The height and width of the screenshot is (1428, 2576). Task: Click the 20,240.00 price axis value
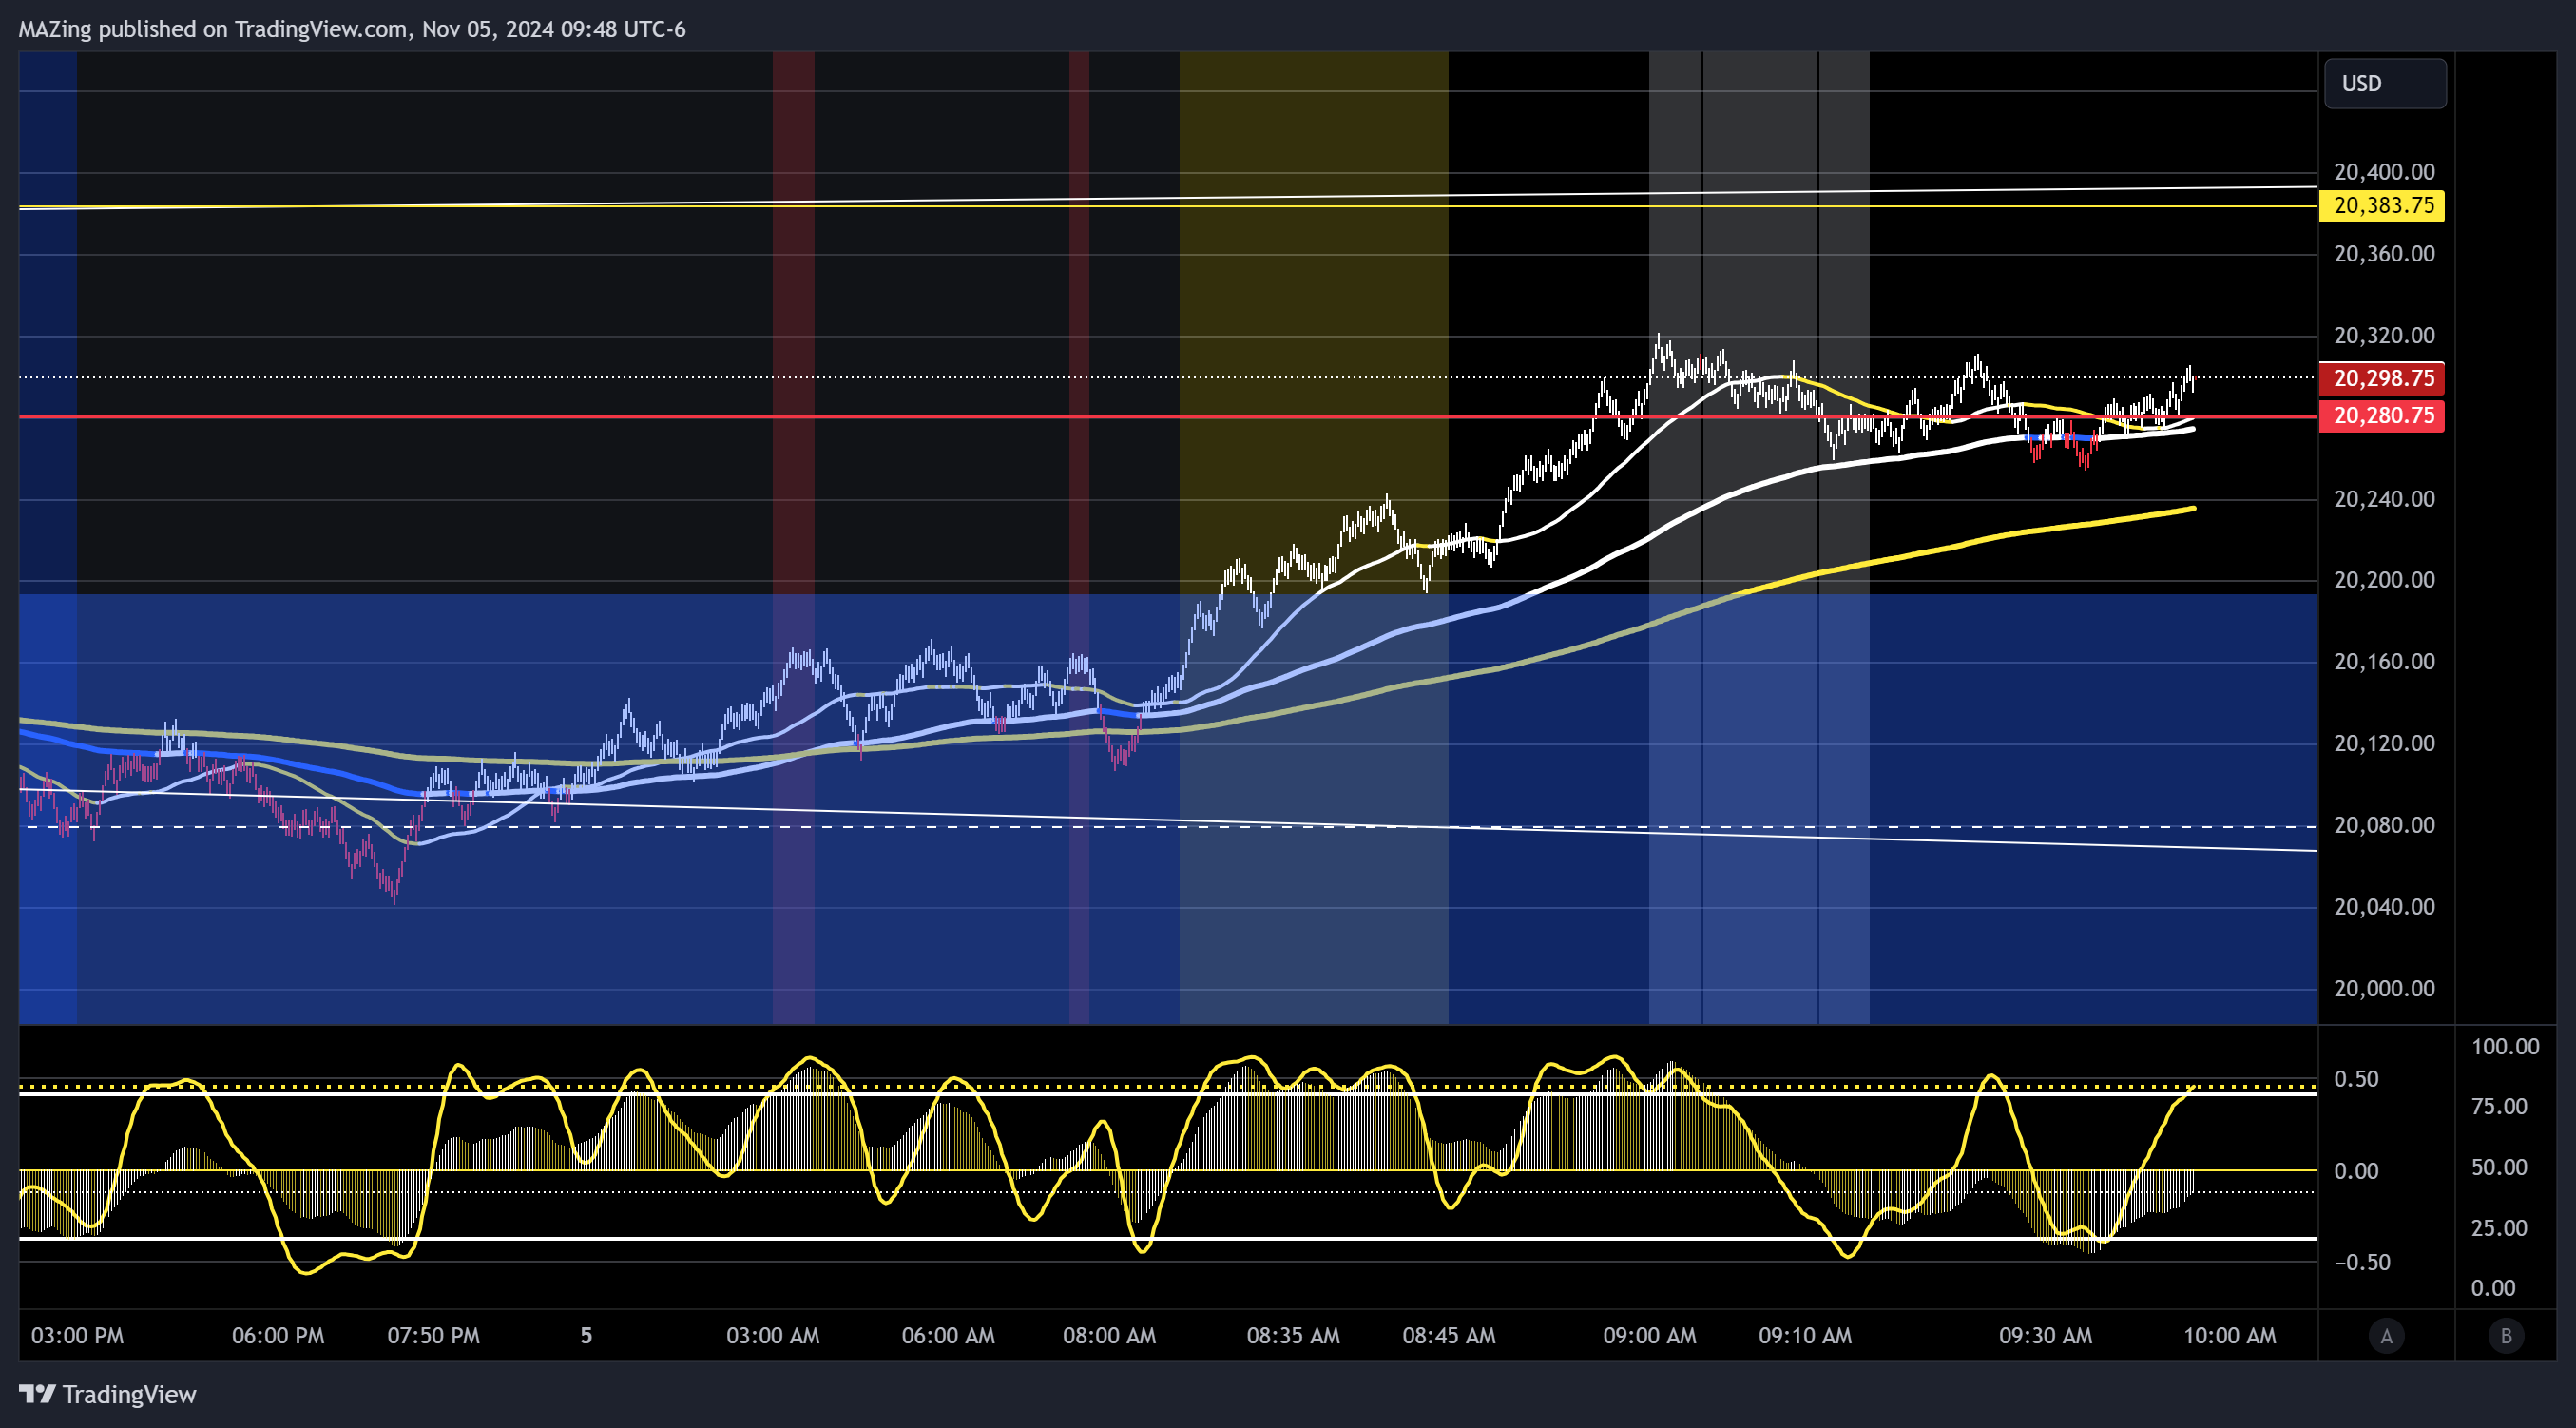2384,499
